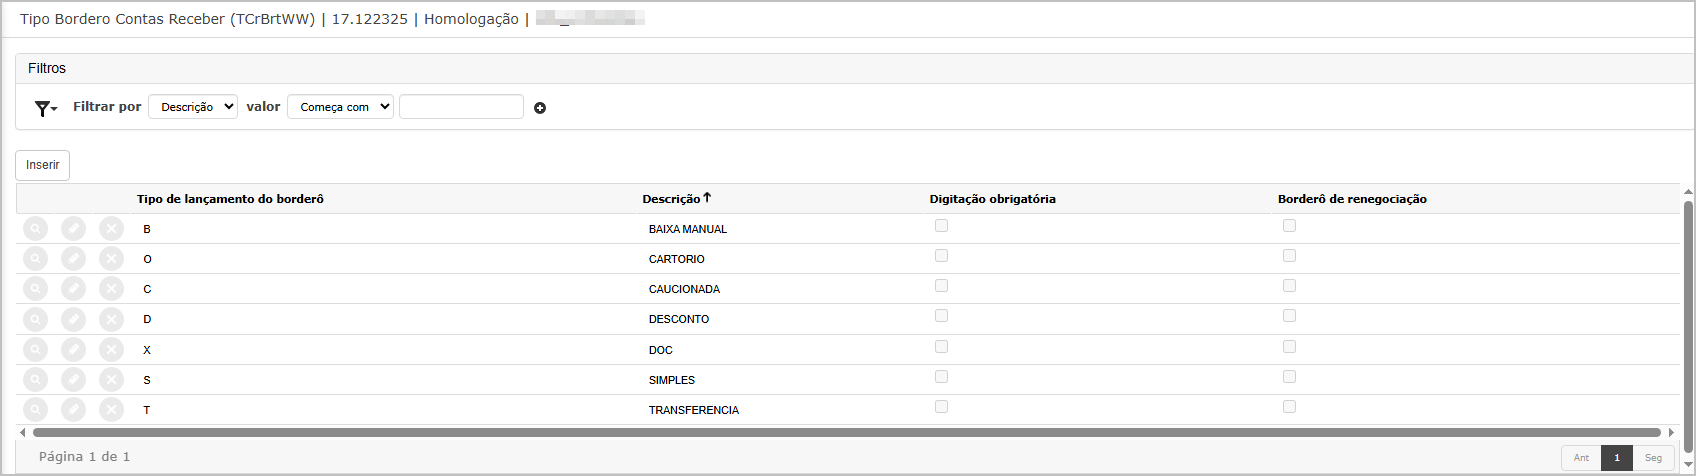Select page 1 in the pagination
Image resolution: width=1696 pixels, height=476 pixels.
1616,458
